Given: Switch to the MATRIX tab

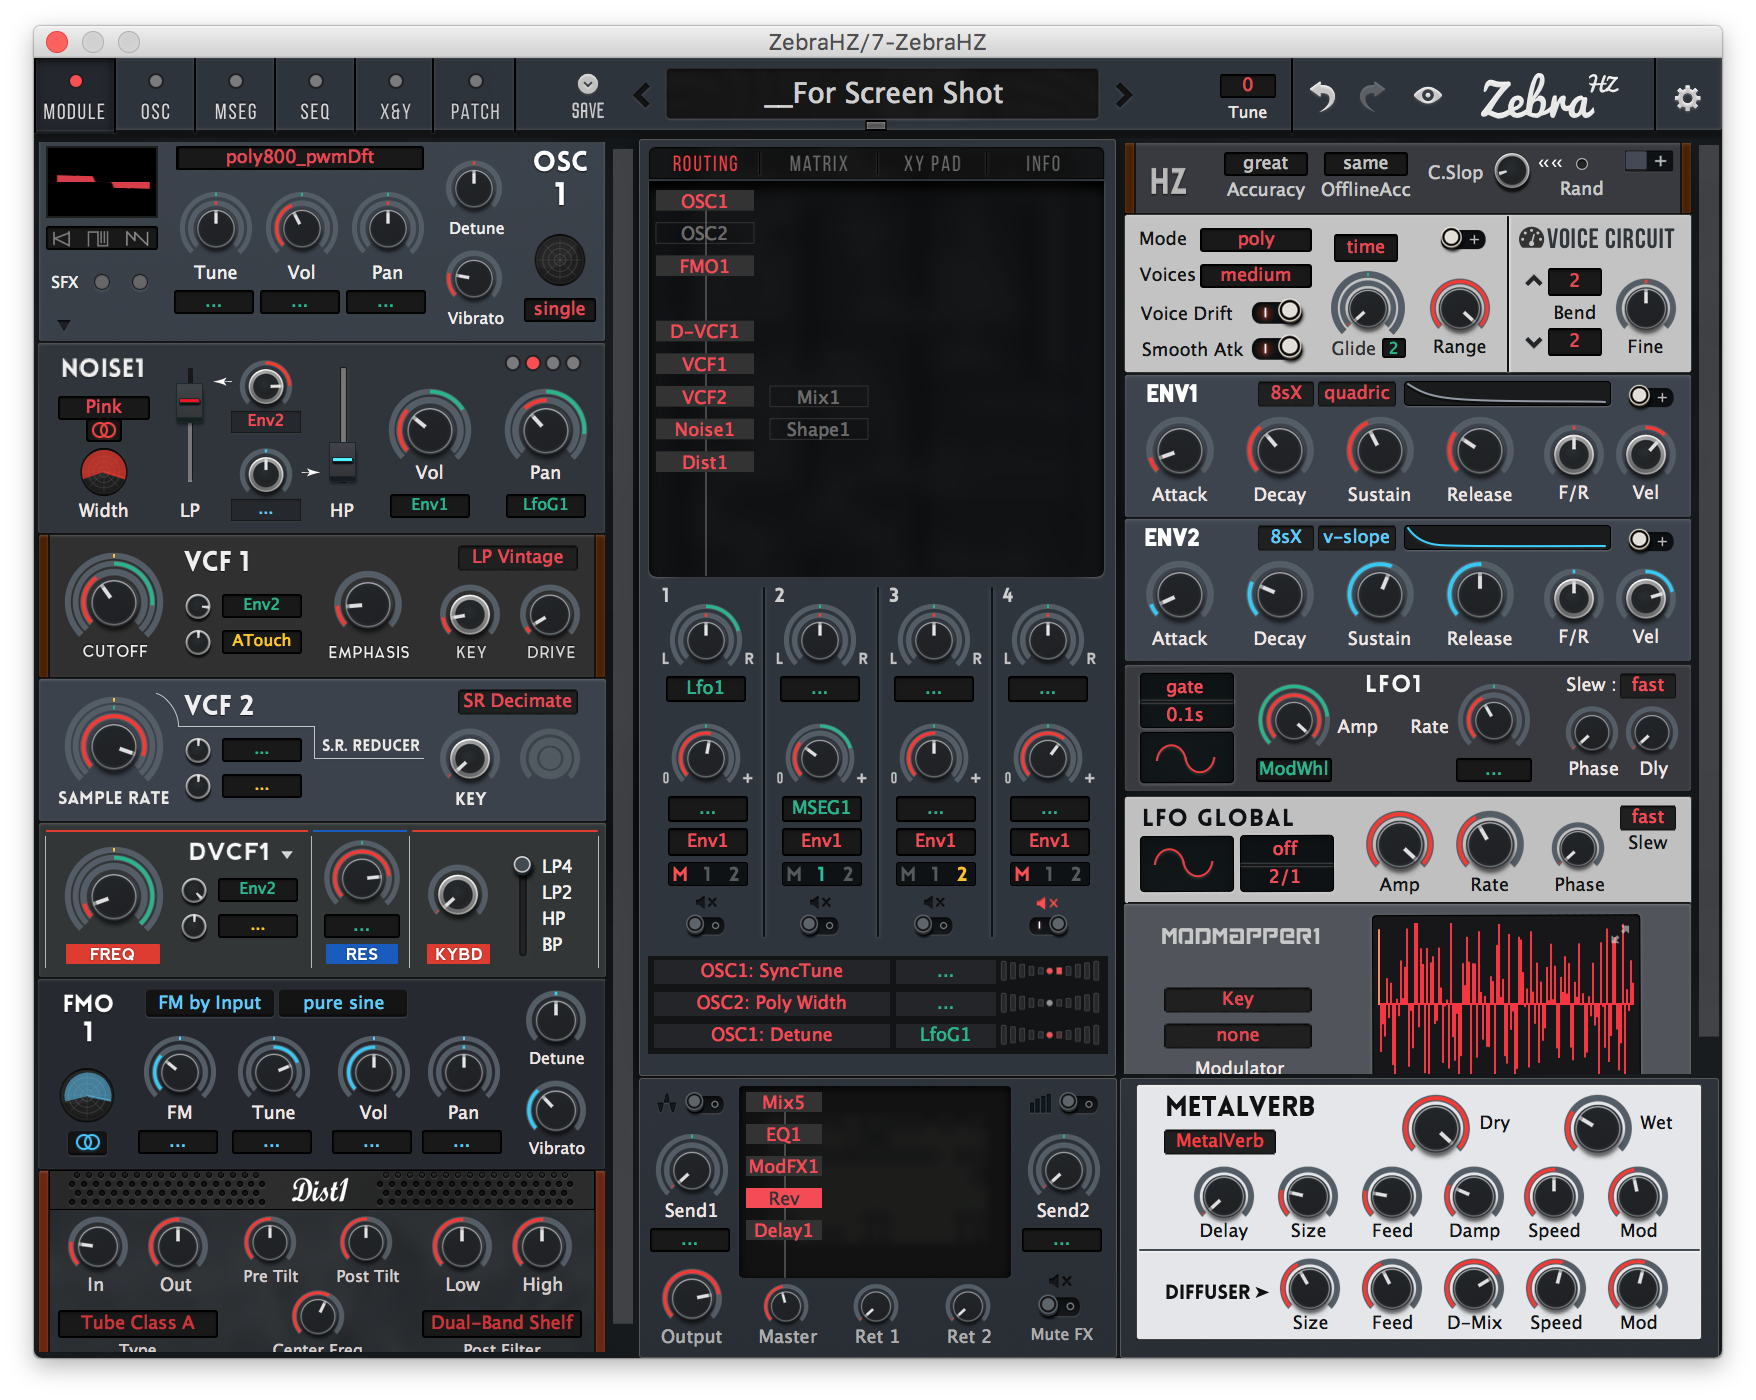Looking at the screenshot, I should (818, 164).
